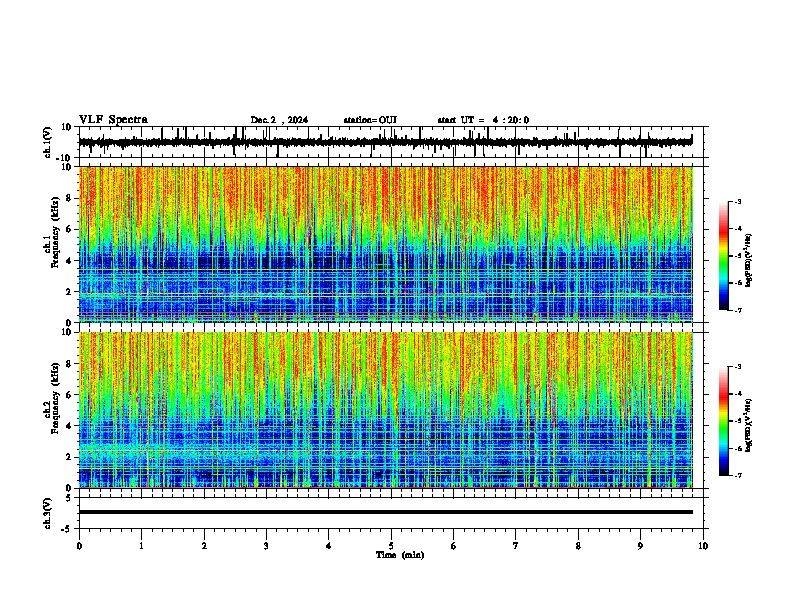Click the ch.2 spectrogram plot area
The width and height of the screenshot is (792, 612).
click(x=385, y=410)
